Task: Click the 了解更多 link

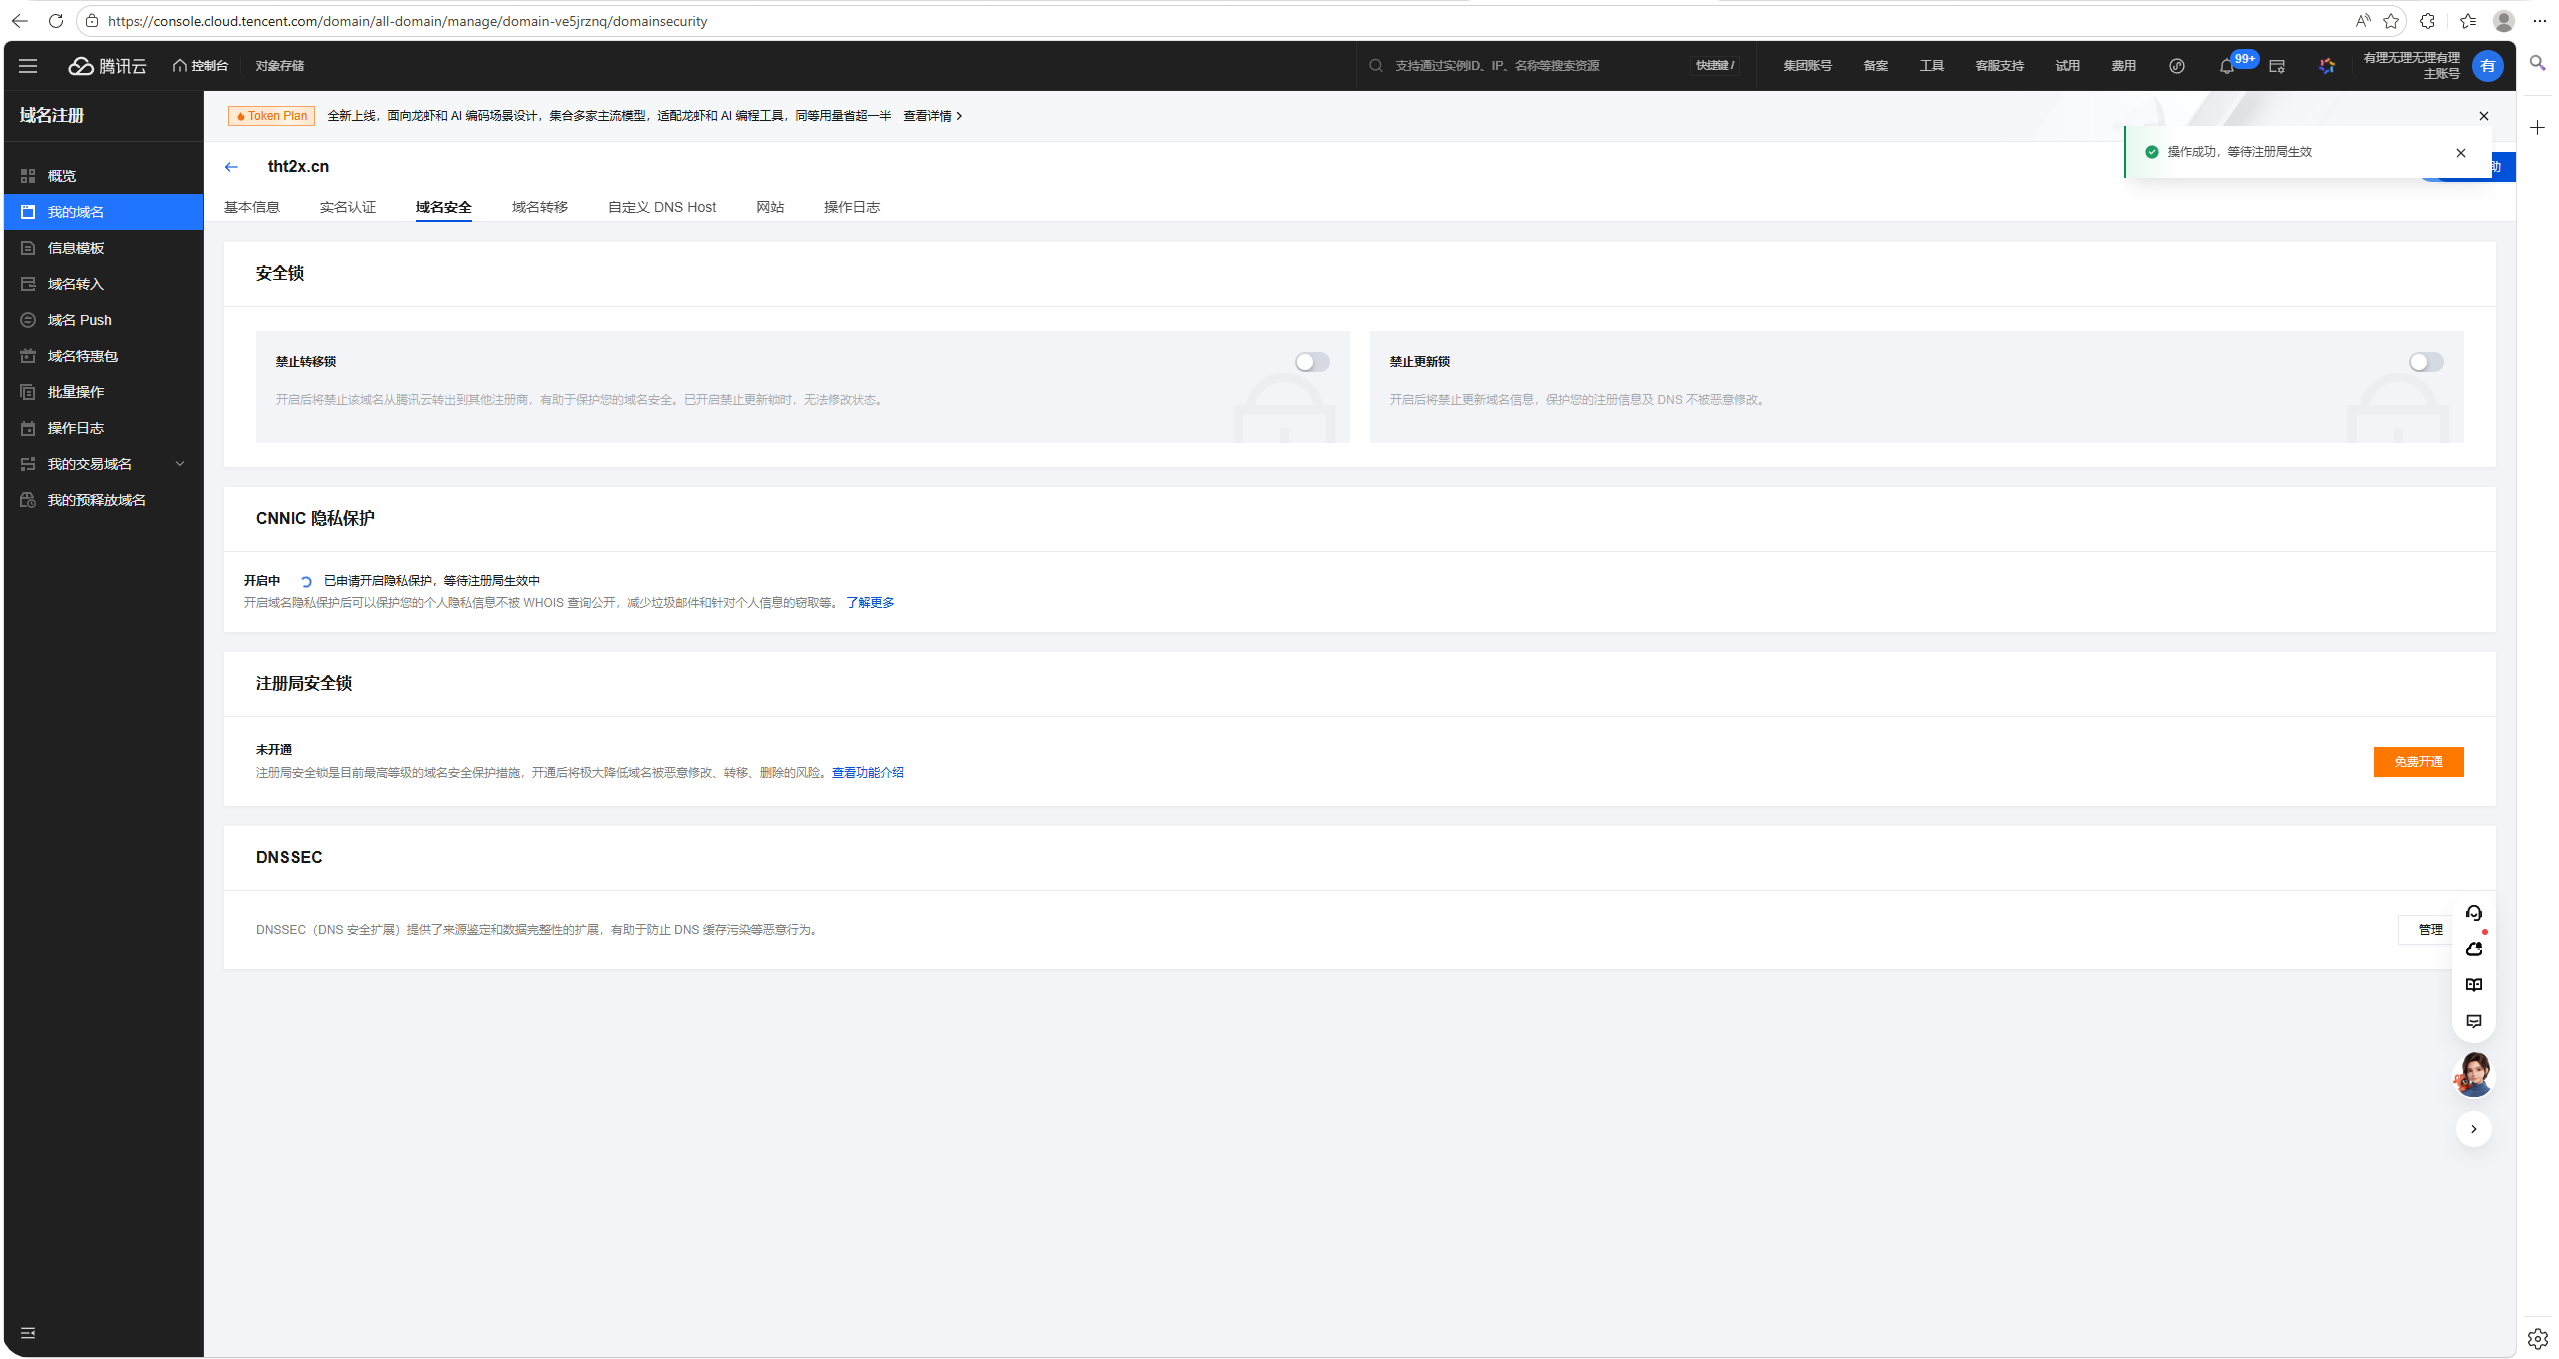Action: coord(870,603)
